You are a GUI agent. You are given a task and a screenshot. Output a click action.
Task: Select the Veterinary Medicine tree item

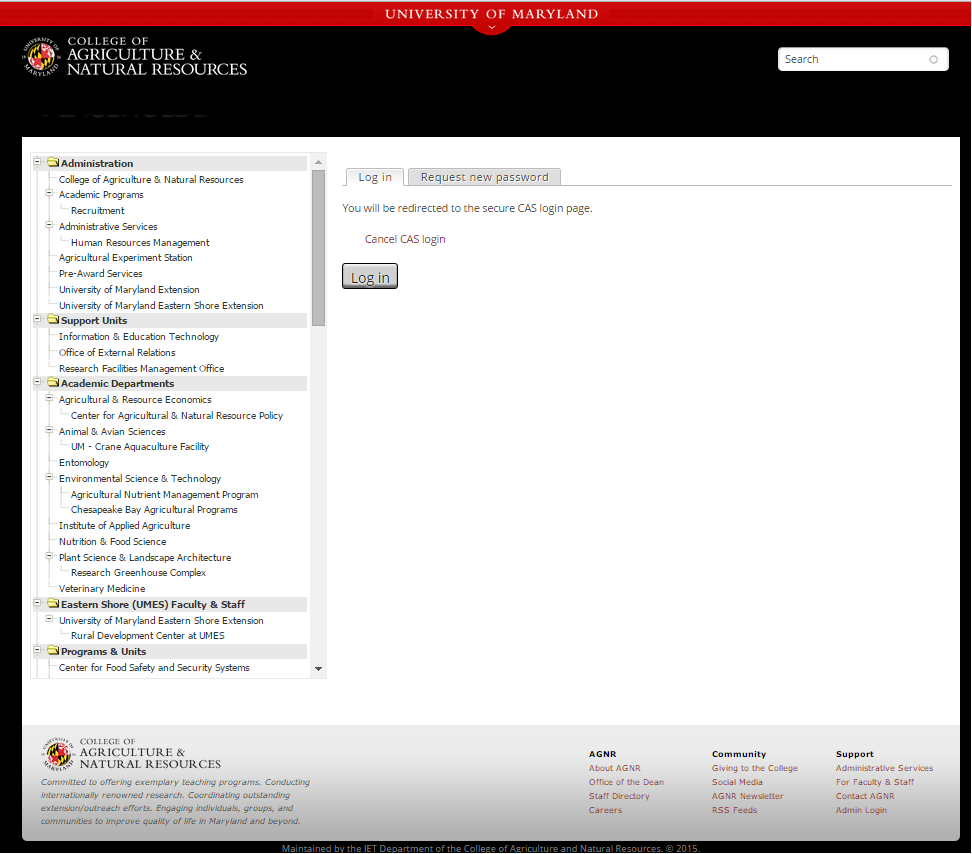point(102,589)
